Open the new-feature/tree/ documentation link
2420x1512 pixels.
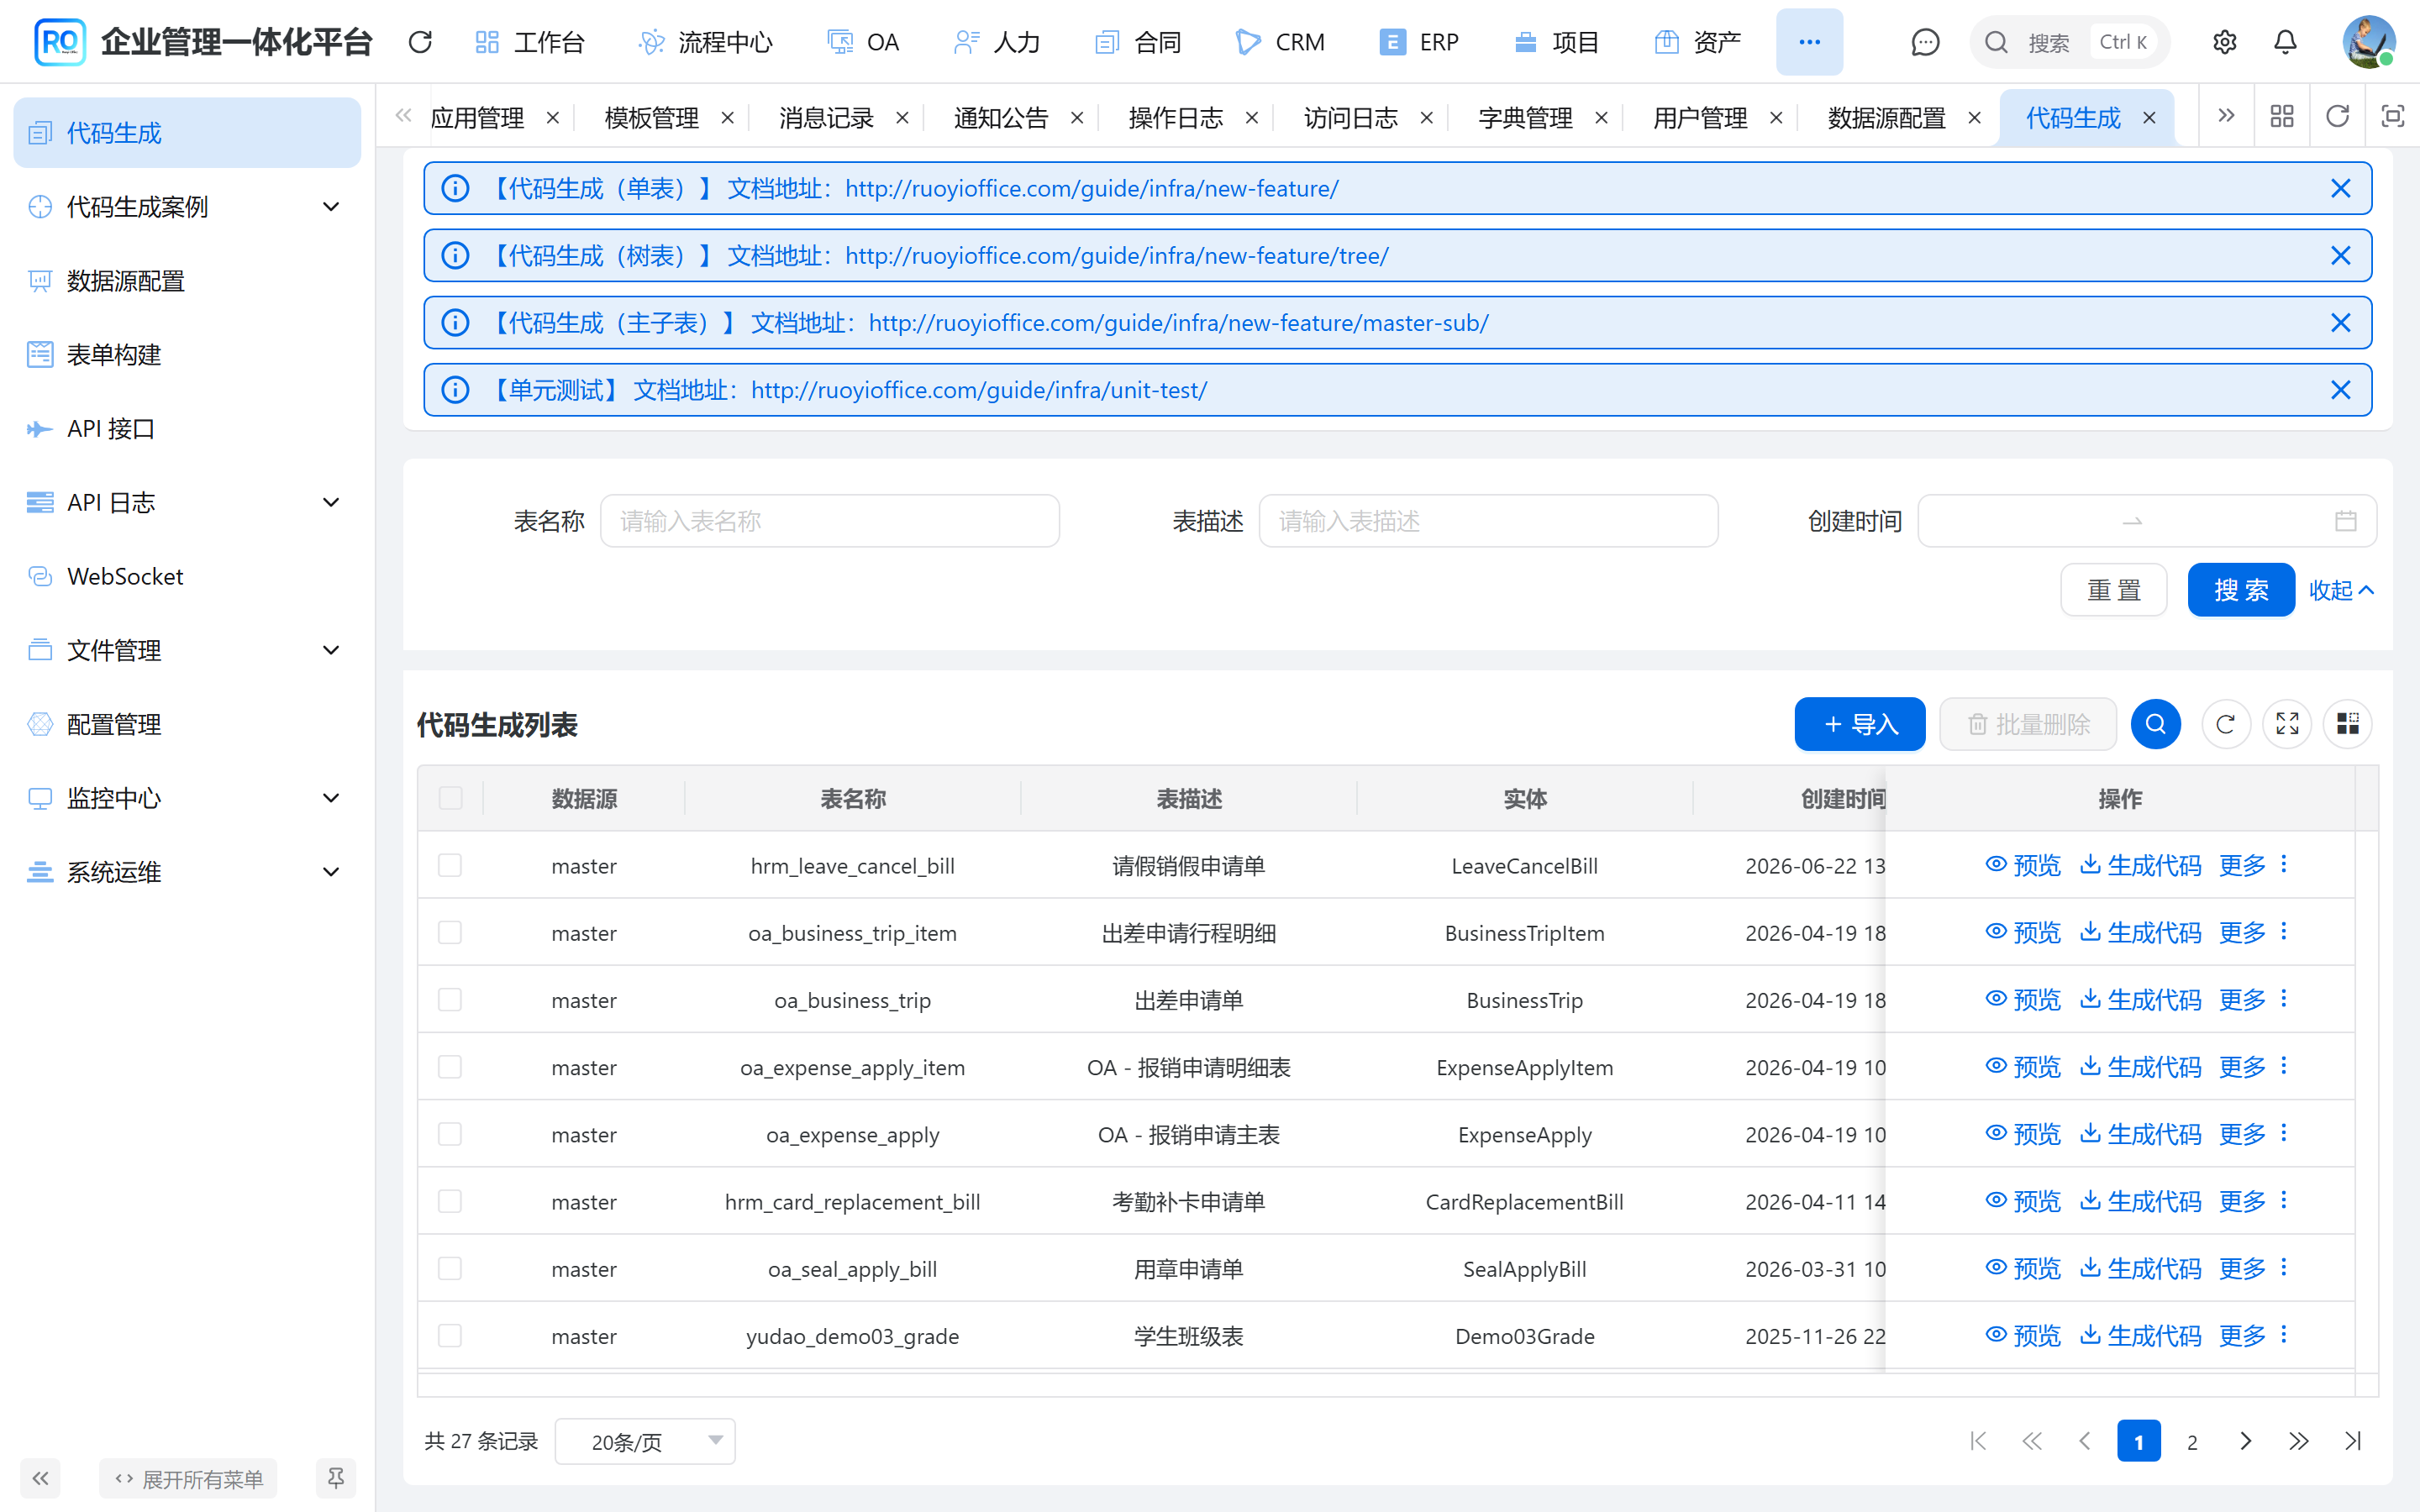[1116, 256]
